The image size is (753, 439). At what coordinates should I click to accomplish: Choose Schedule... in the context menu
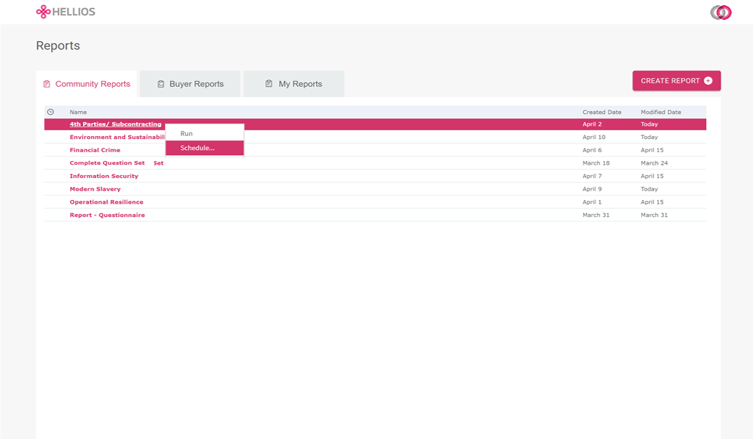pyautogui.click(x=197, y=148)
